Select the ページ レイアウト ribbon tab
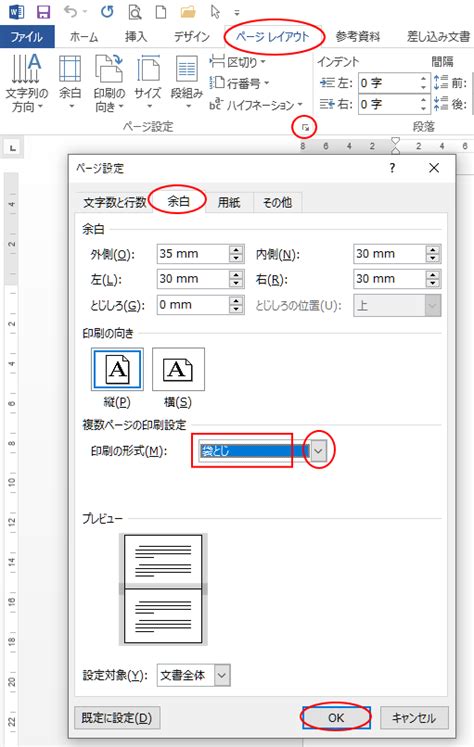 272,37
